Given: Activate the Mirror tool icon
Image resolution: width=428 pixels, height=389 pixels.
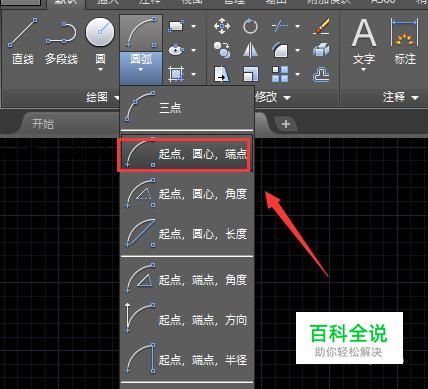Looking at the screenshot, I should pos(250,50).
